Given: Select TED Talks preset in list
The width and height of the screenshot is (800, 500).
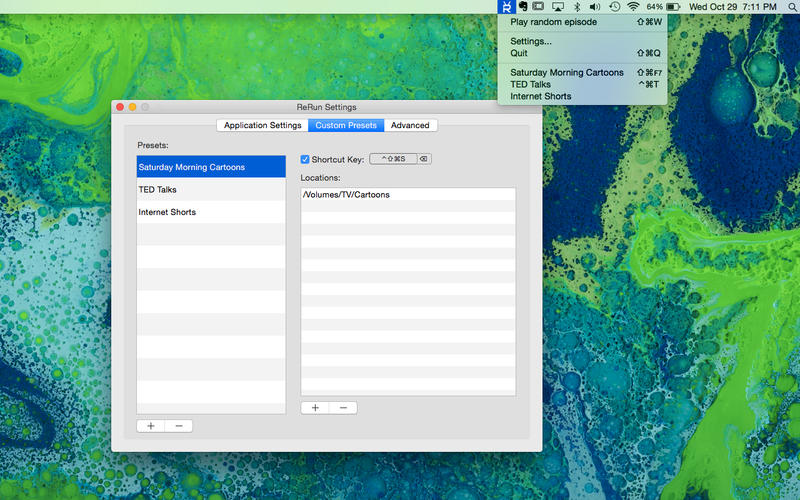Looking at the screenshot, I should 211,189.
